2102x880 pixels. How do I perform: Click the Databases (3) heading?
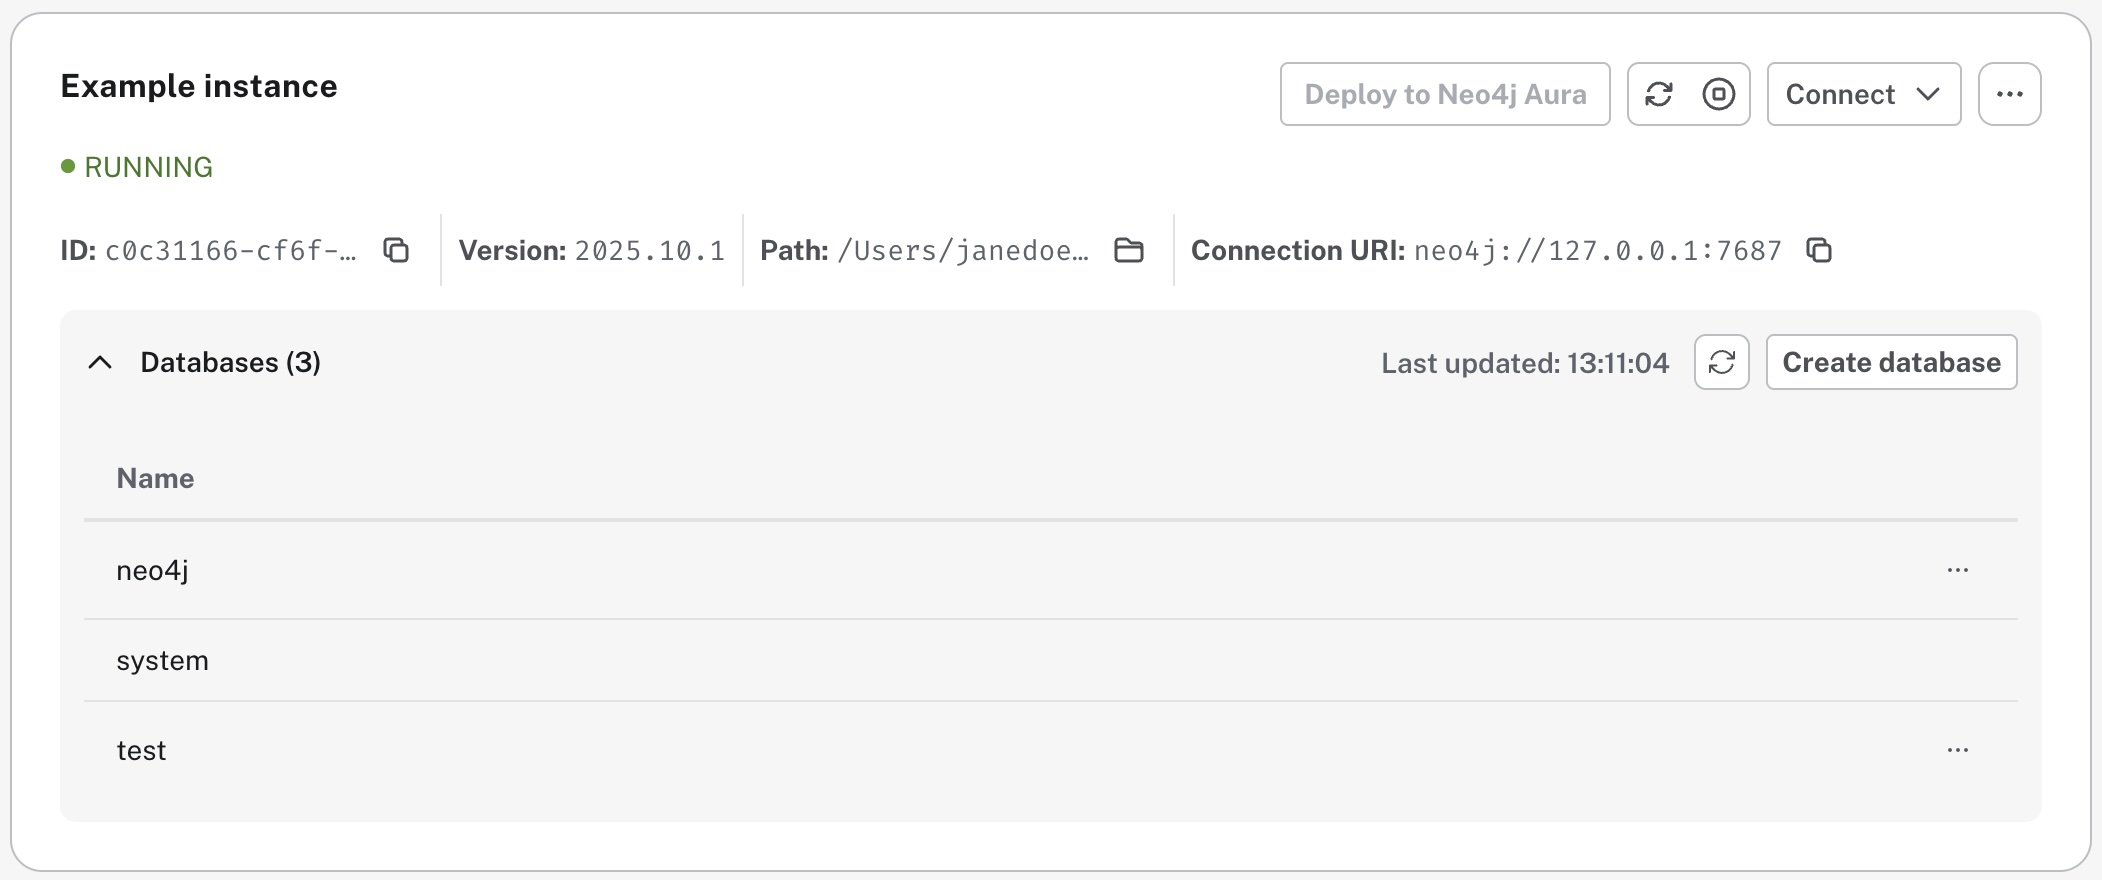230,362
